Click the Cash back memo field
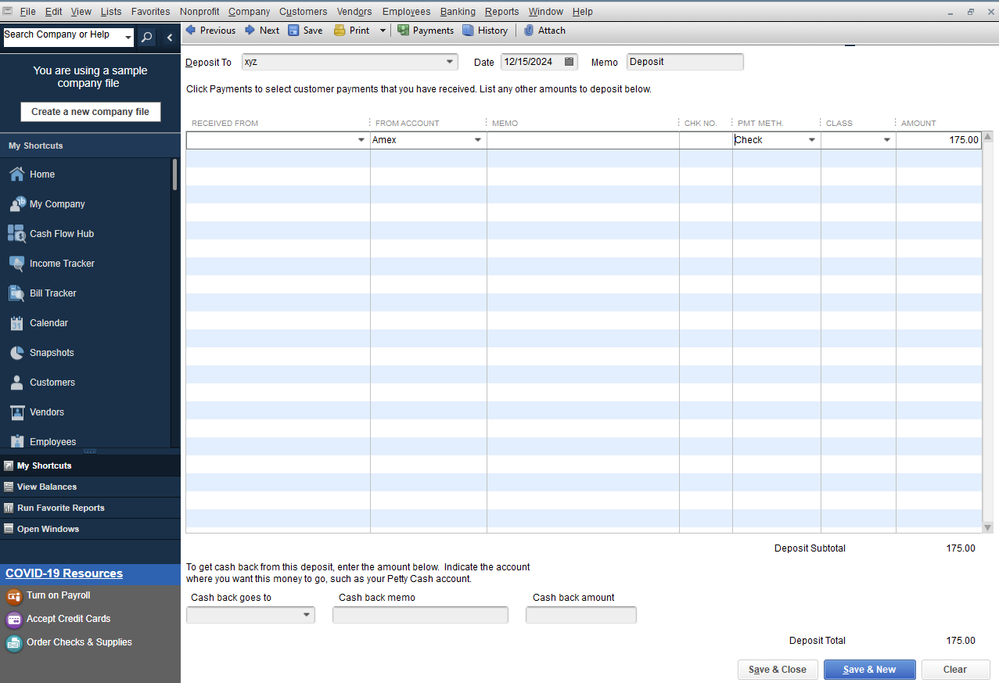This screenshot has height=683, width=999. pos(420,615)
